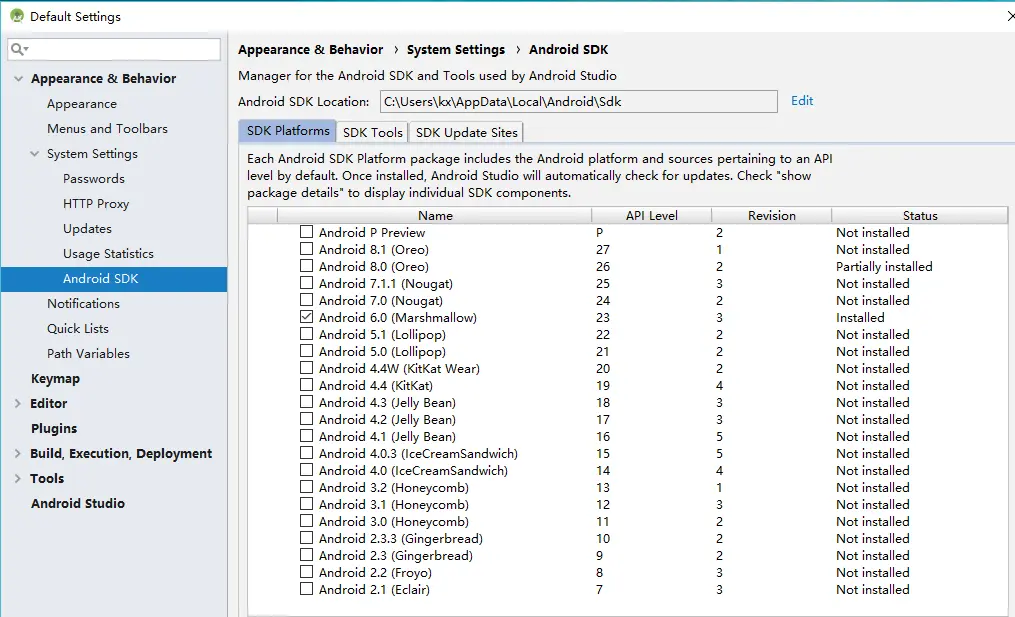The height and width of the screenshot is (617, 1015).
Task: Switch to the SDK Tools tab
Action: click(372, 132)
